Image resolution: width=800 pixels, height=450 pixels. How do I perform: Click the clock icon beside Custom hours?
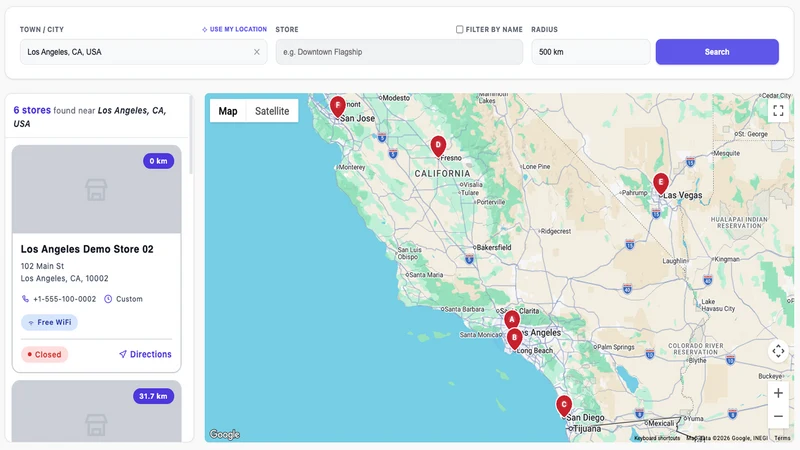[x=108, y=299]
